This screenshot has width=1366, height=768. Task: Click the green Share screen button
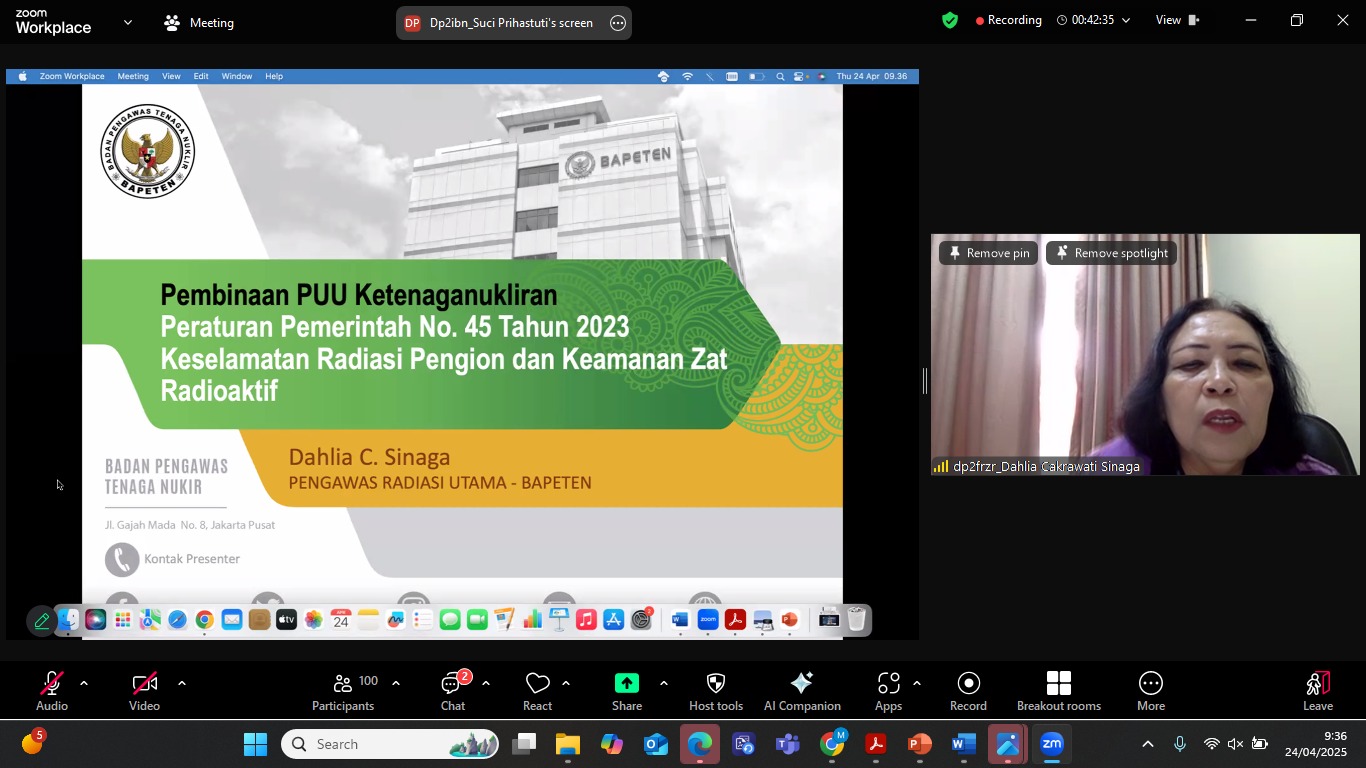click(627, 683)
